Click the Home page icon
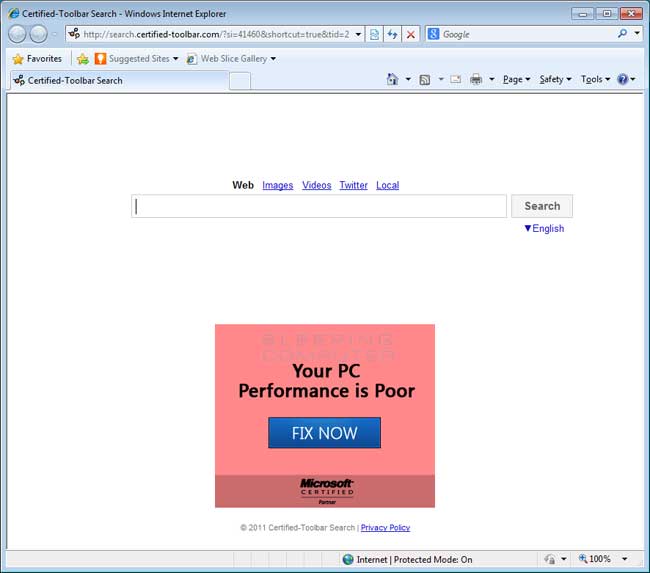This screenshot has height=573, width=650. 392,79
